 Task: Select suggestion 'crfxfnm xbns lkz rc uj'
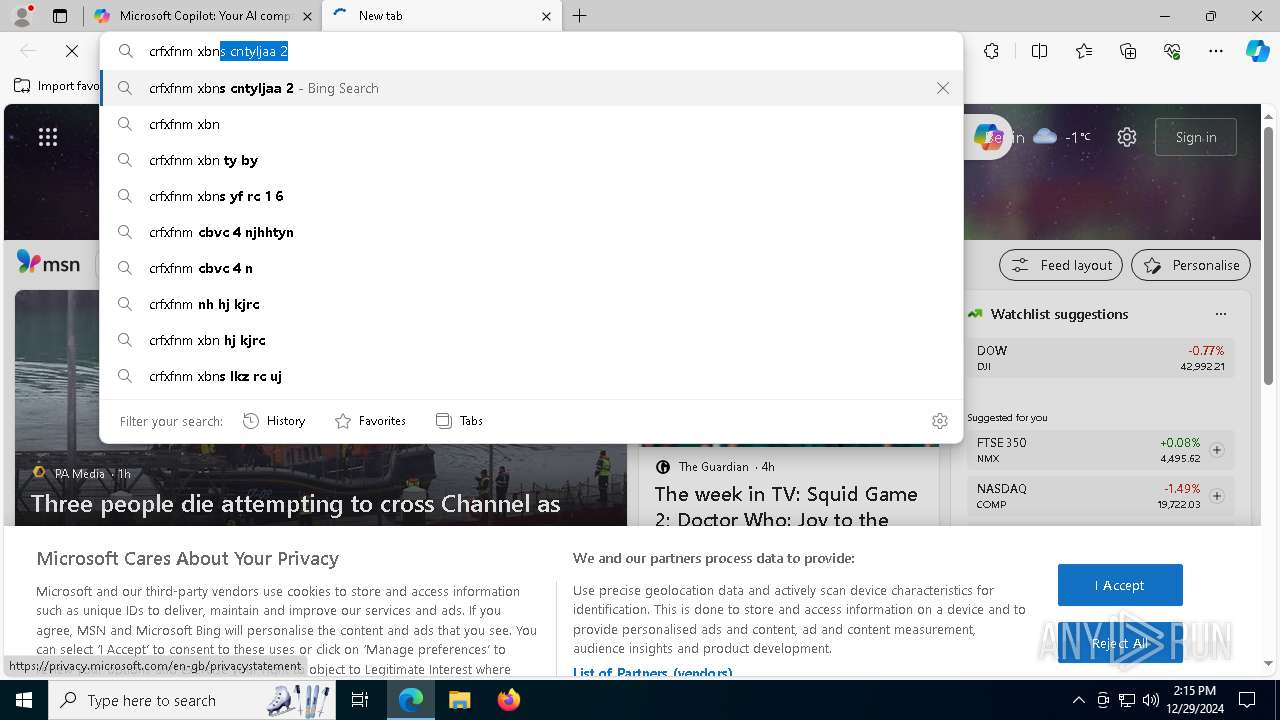[x=531, y=376]
